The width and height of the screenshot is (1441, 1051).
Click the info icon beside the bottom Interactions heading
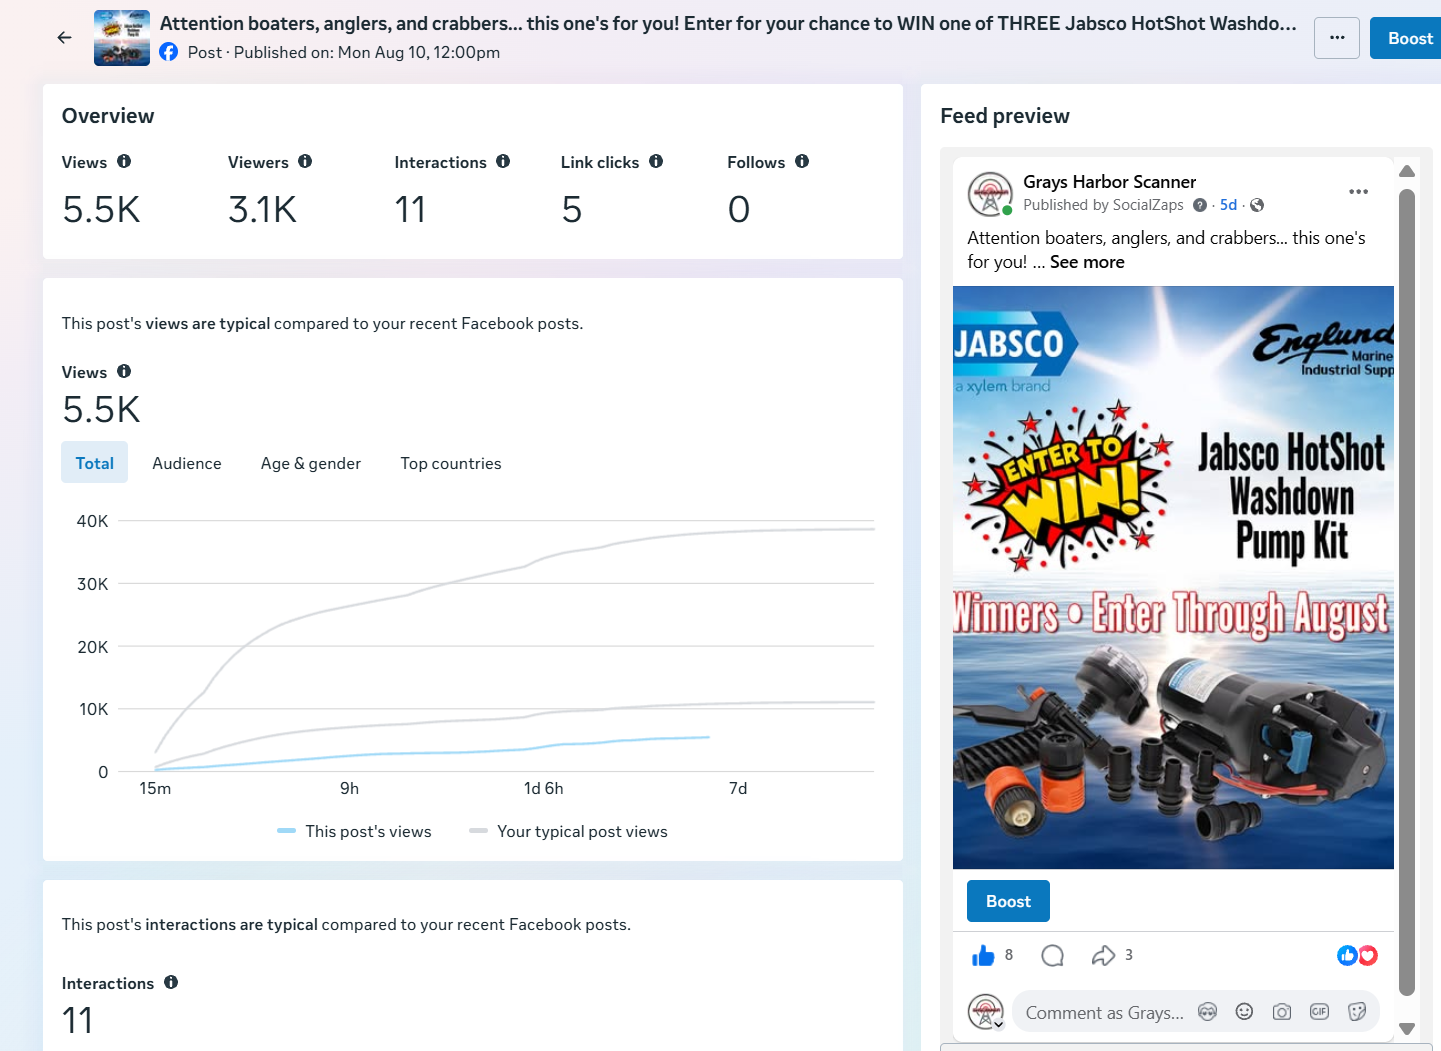coord(171,982)
